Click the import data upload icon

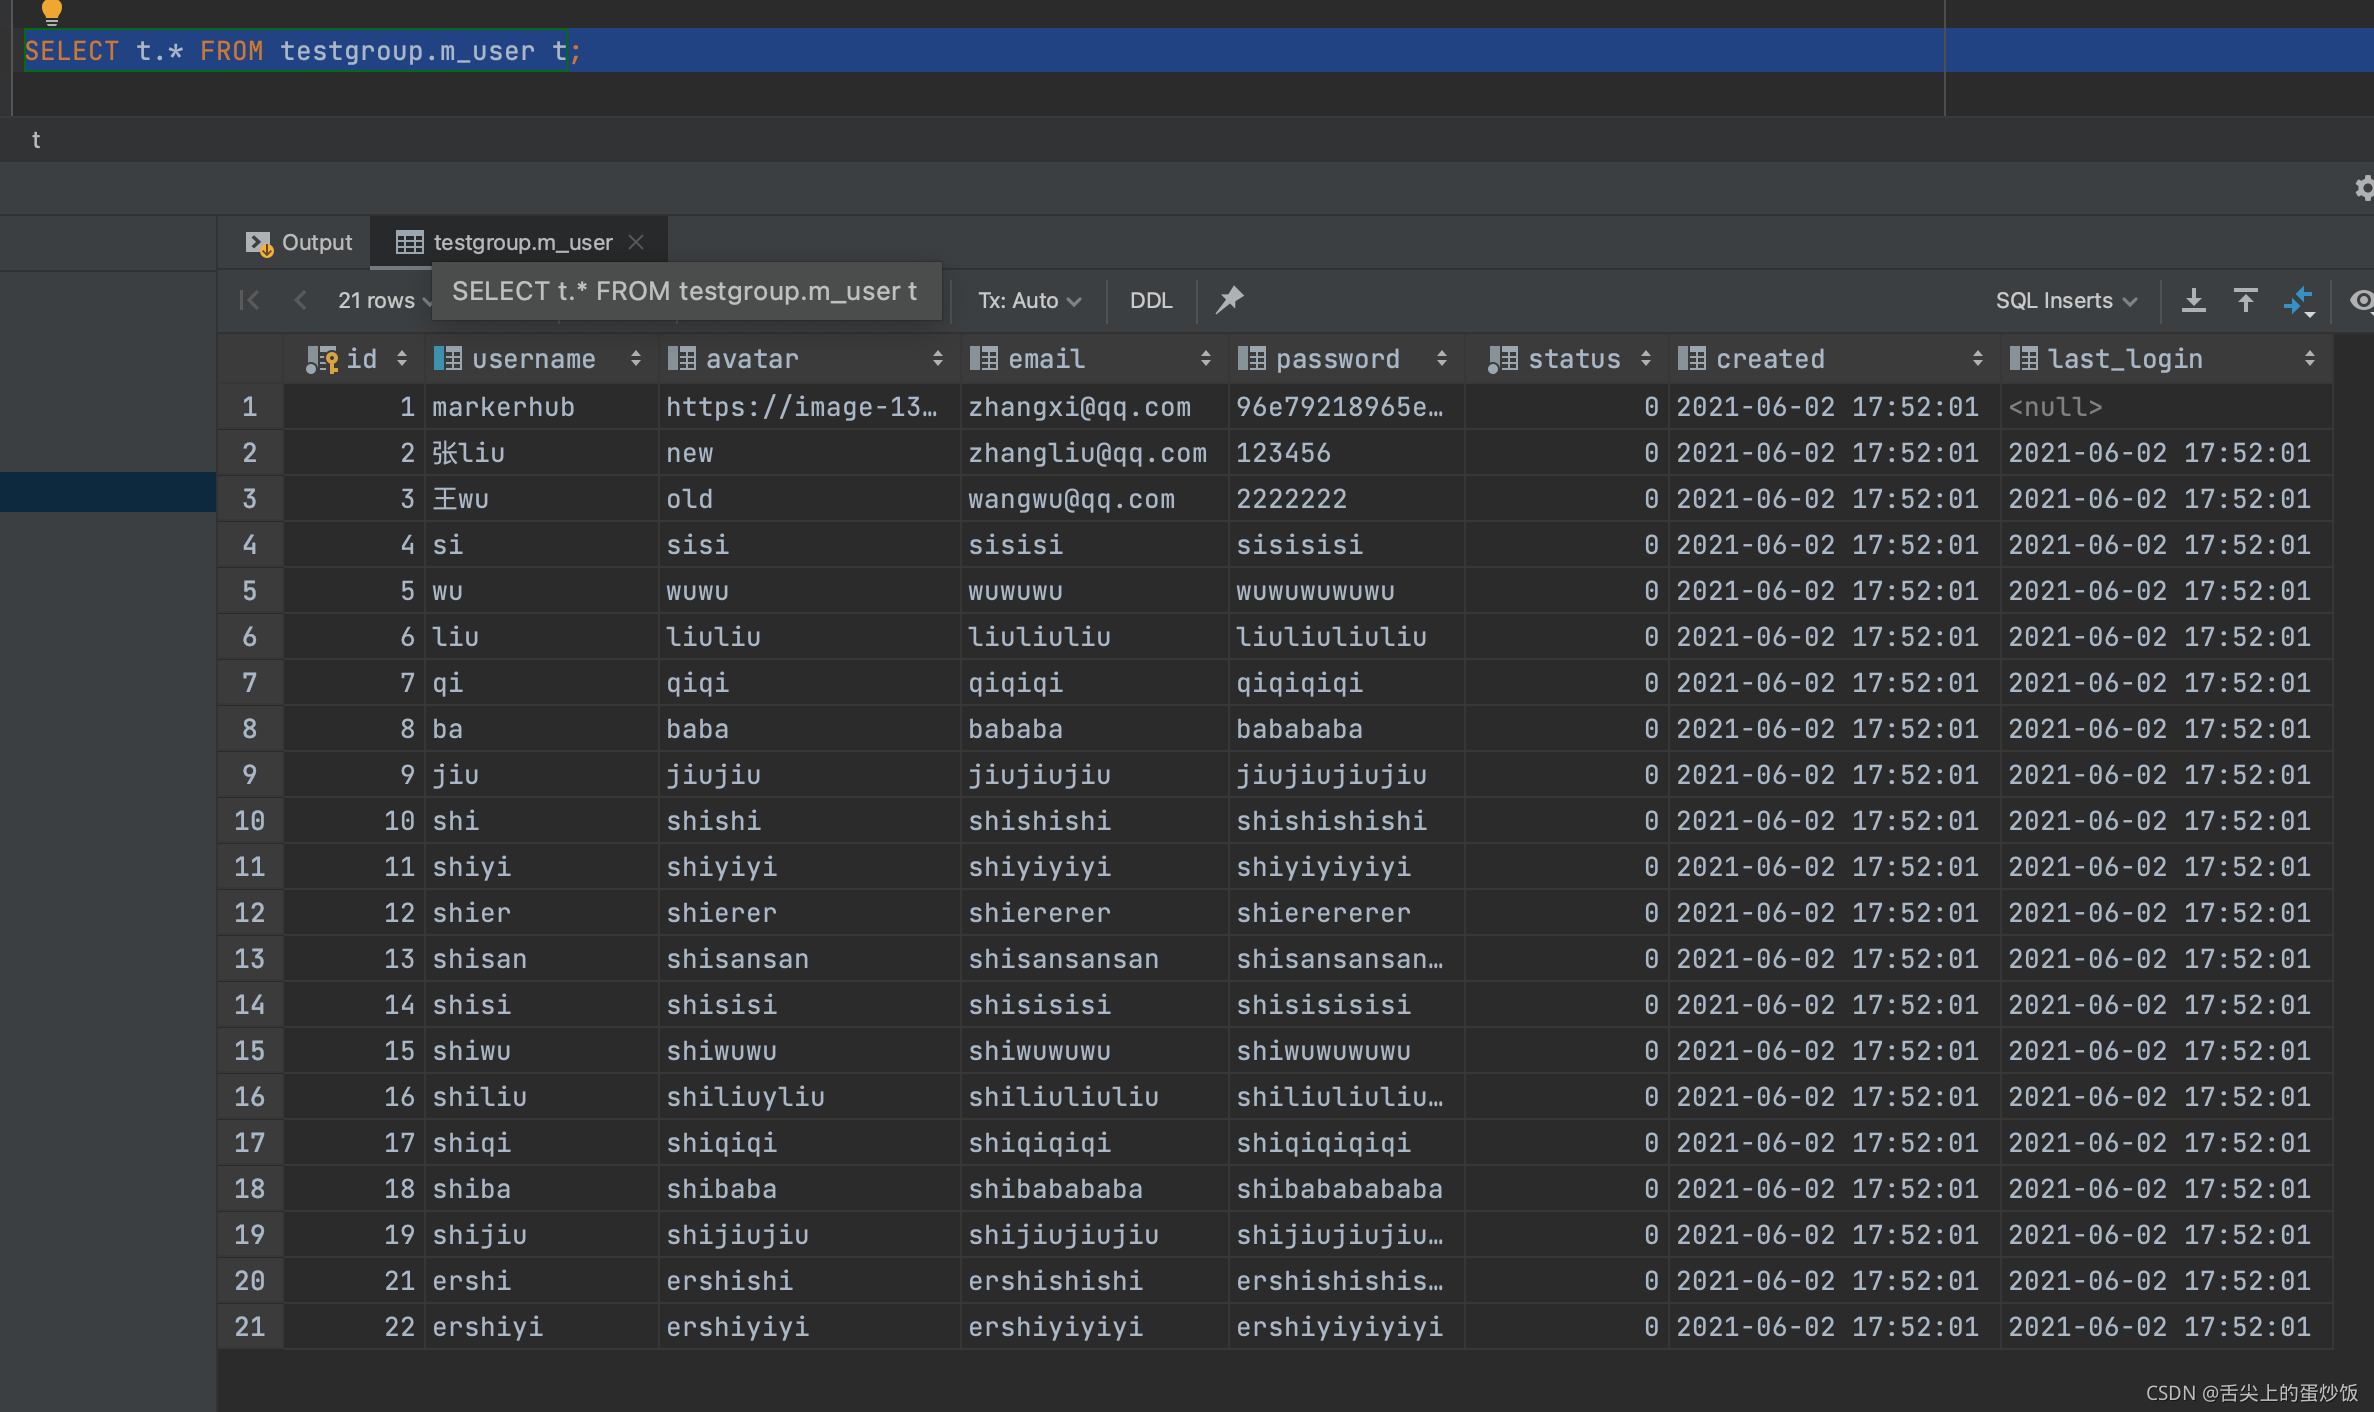point(2245,300)
